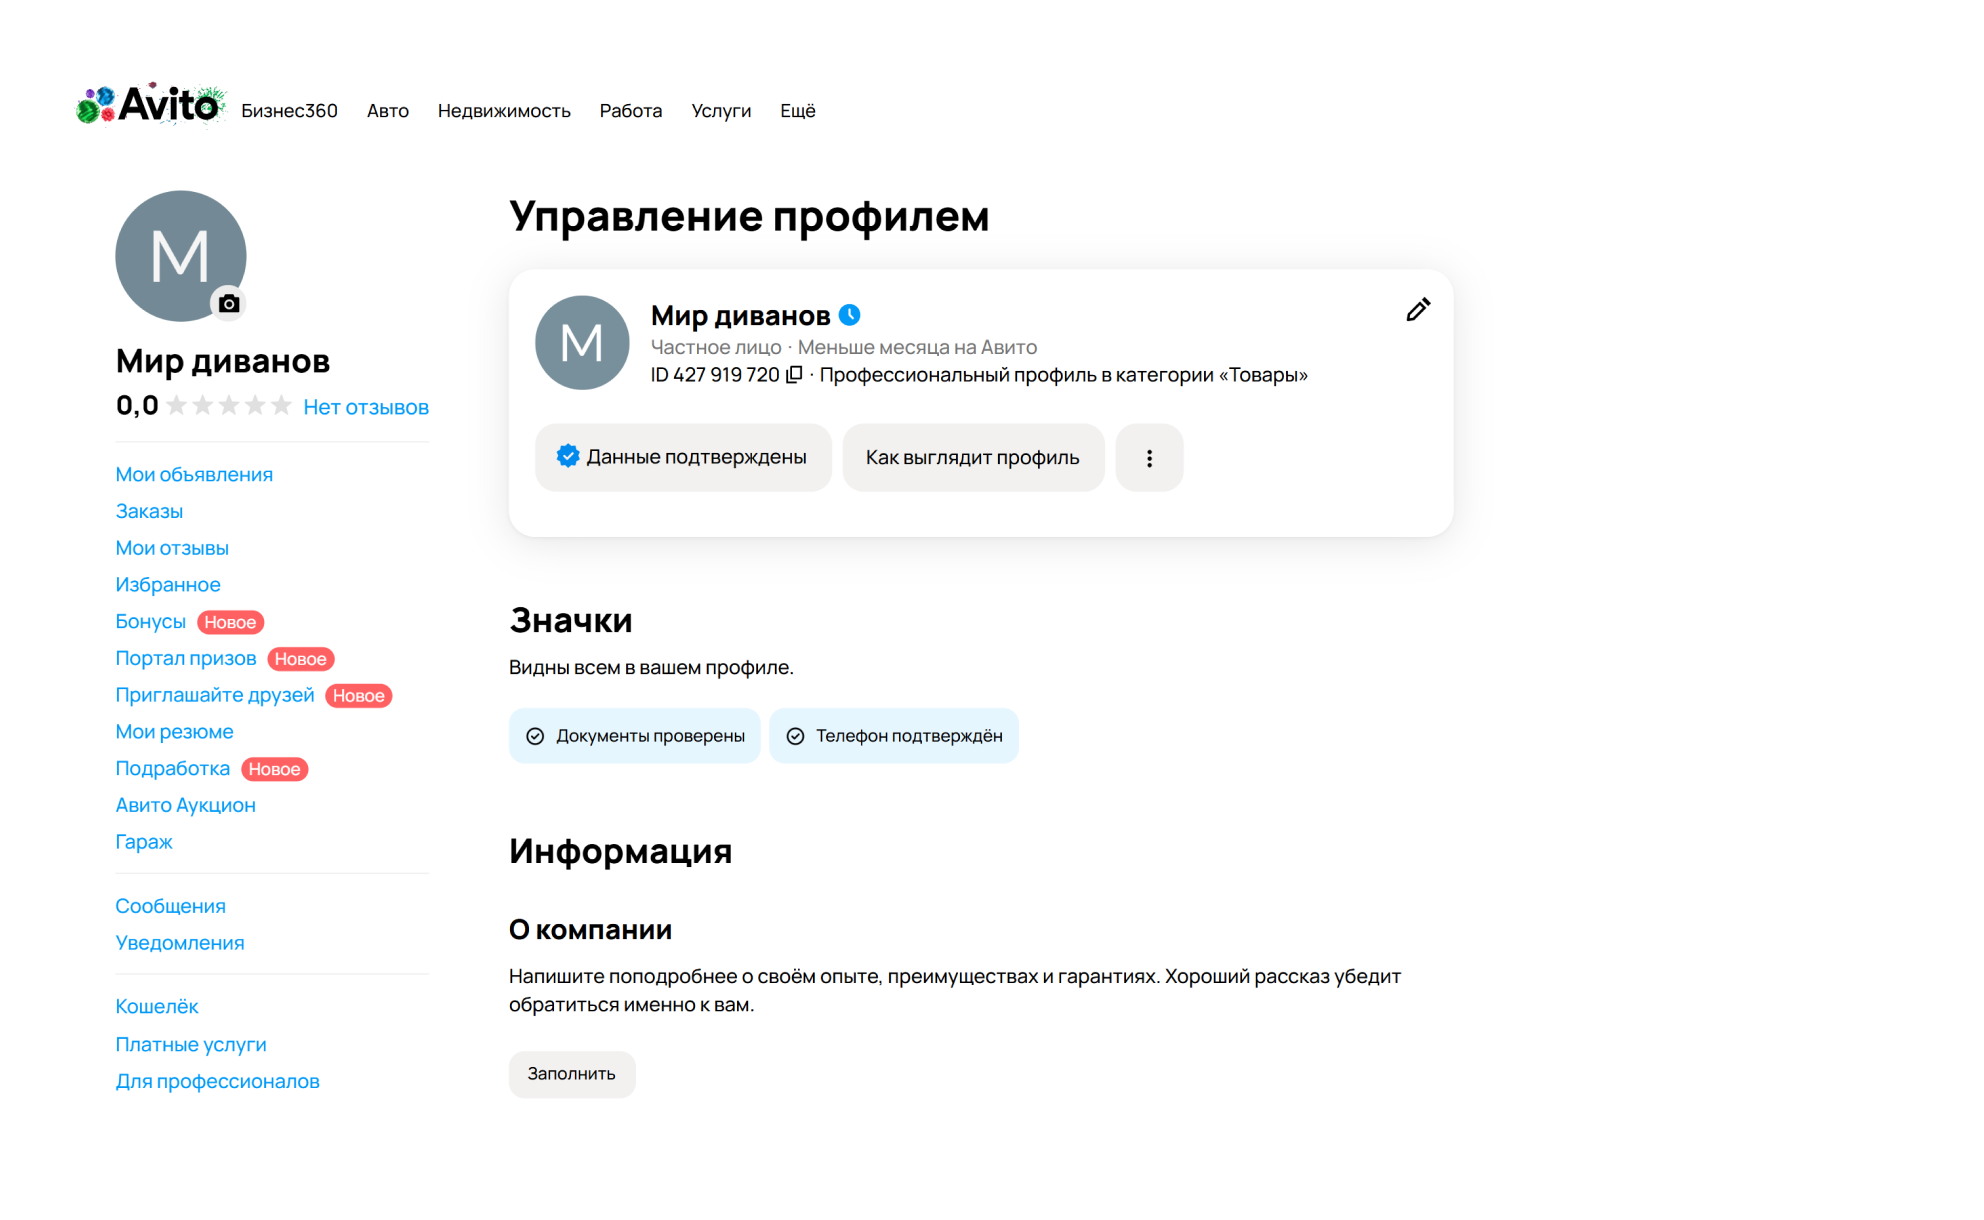This screenshot has width=1984, height=1220.
Task: Open Мои объявления in the sidebar
Action: [x=194, y=474]
